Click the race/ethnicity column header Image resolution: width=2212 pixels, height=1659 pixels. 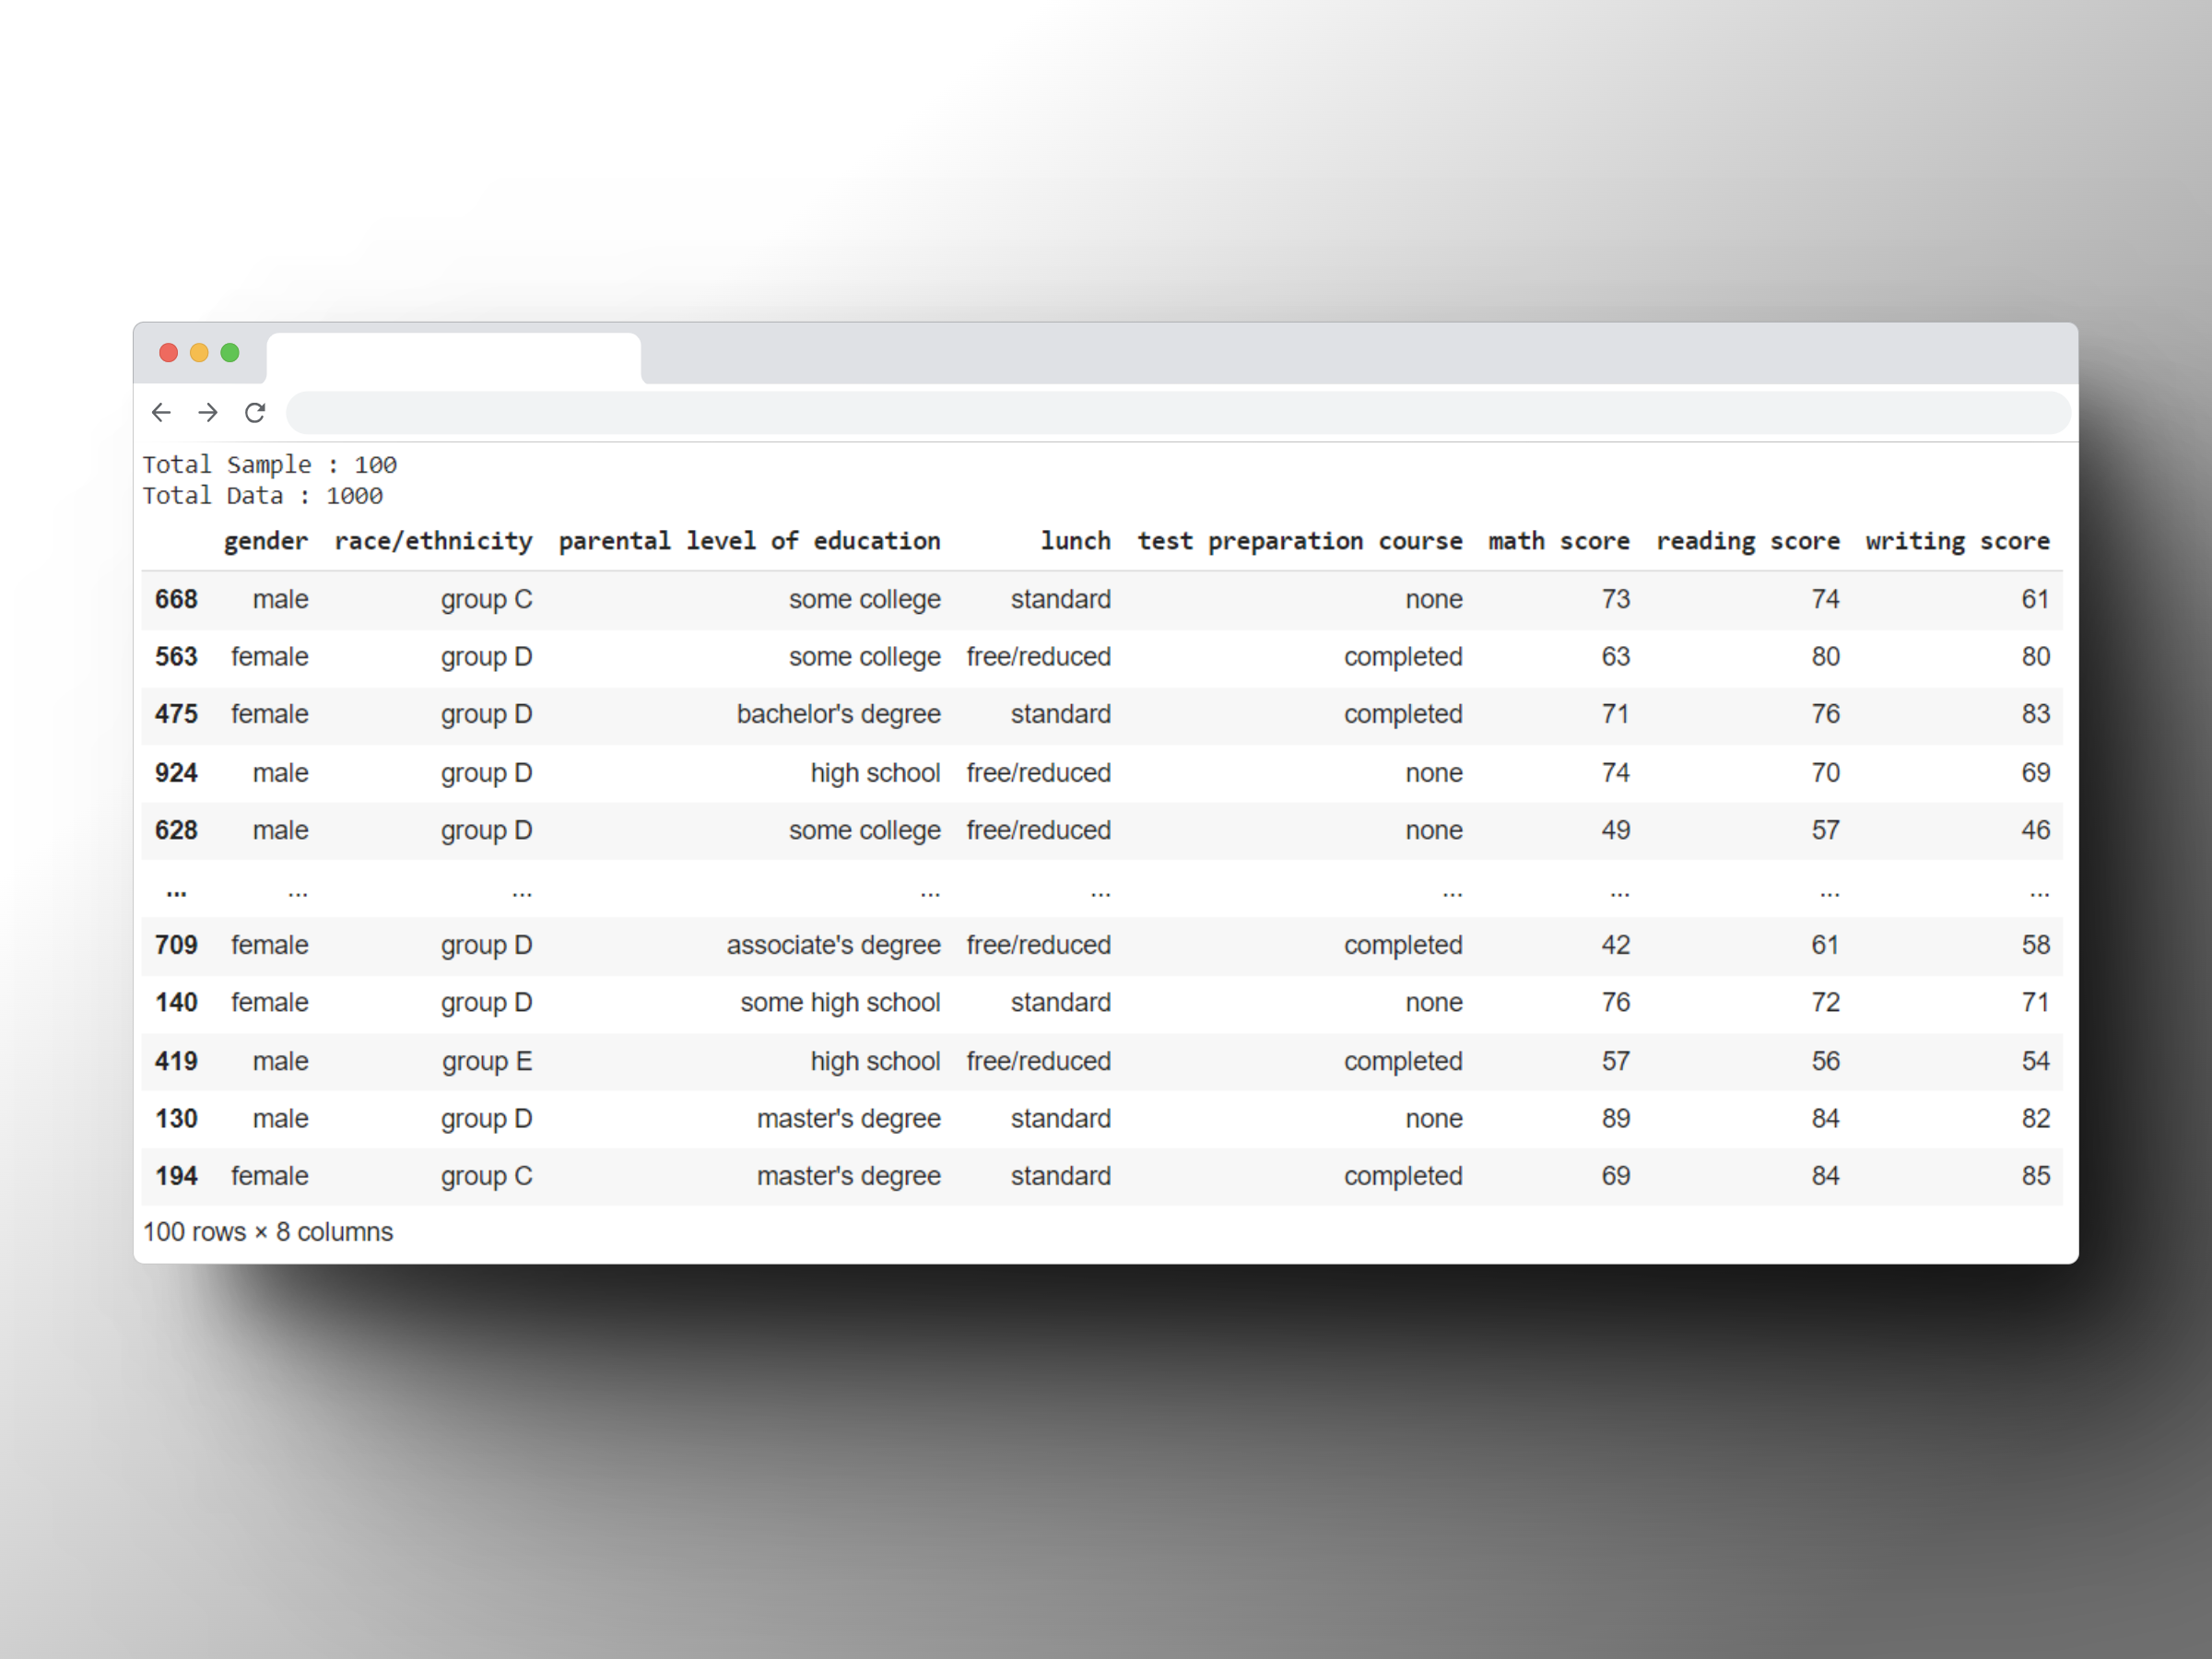tap(433, 541)
